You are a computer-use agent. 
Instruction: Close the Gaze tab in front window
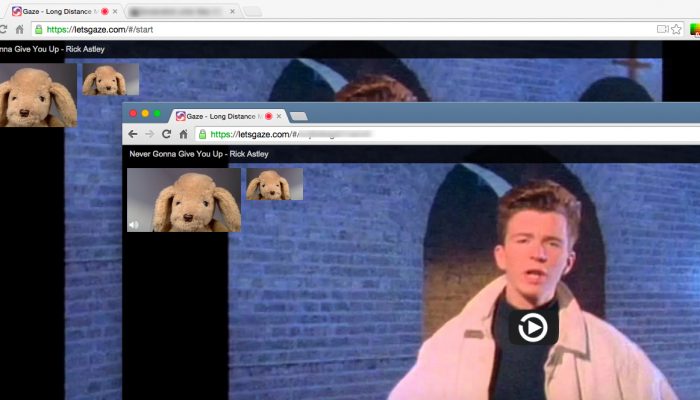(x=279, y=116)
